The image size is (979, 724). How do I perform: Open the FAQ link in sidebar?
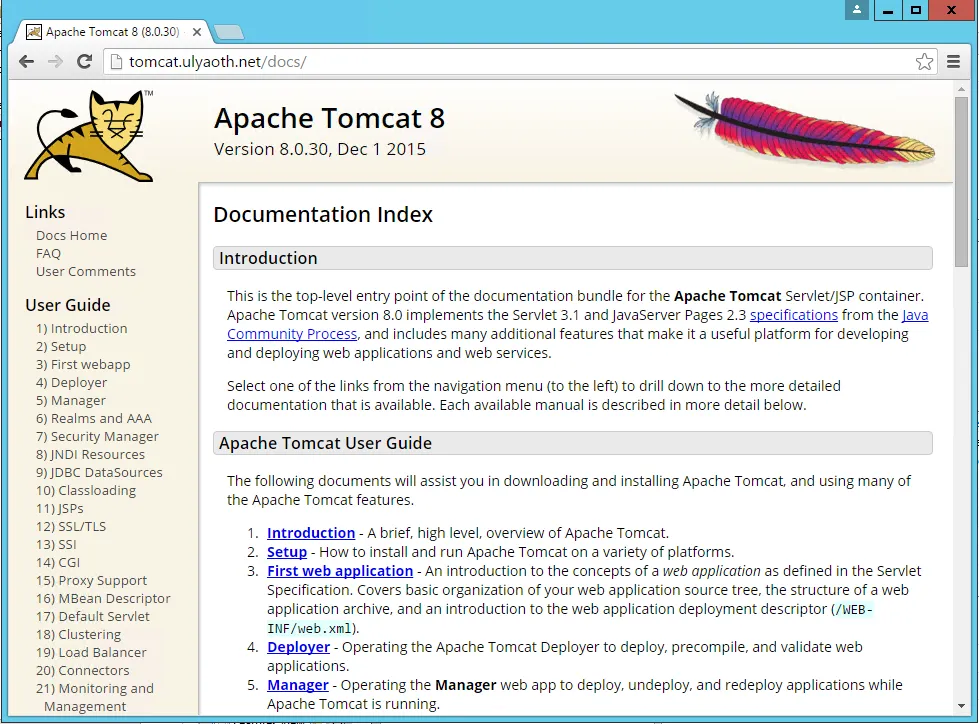[x=48, y=254]
